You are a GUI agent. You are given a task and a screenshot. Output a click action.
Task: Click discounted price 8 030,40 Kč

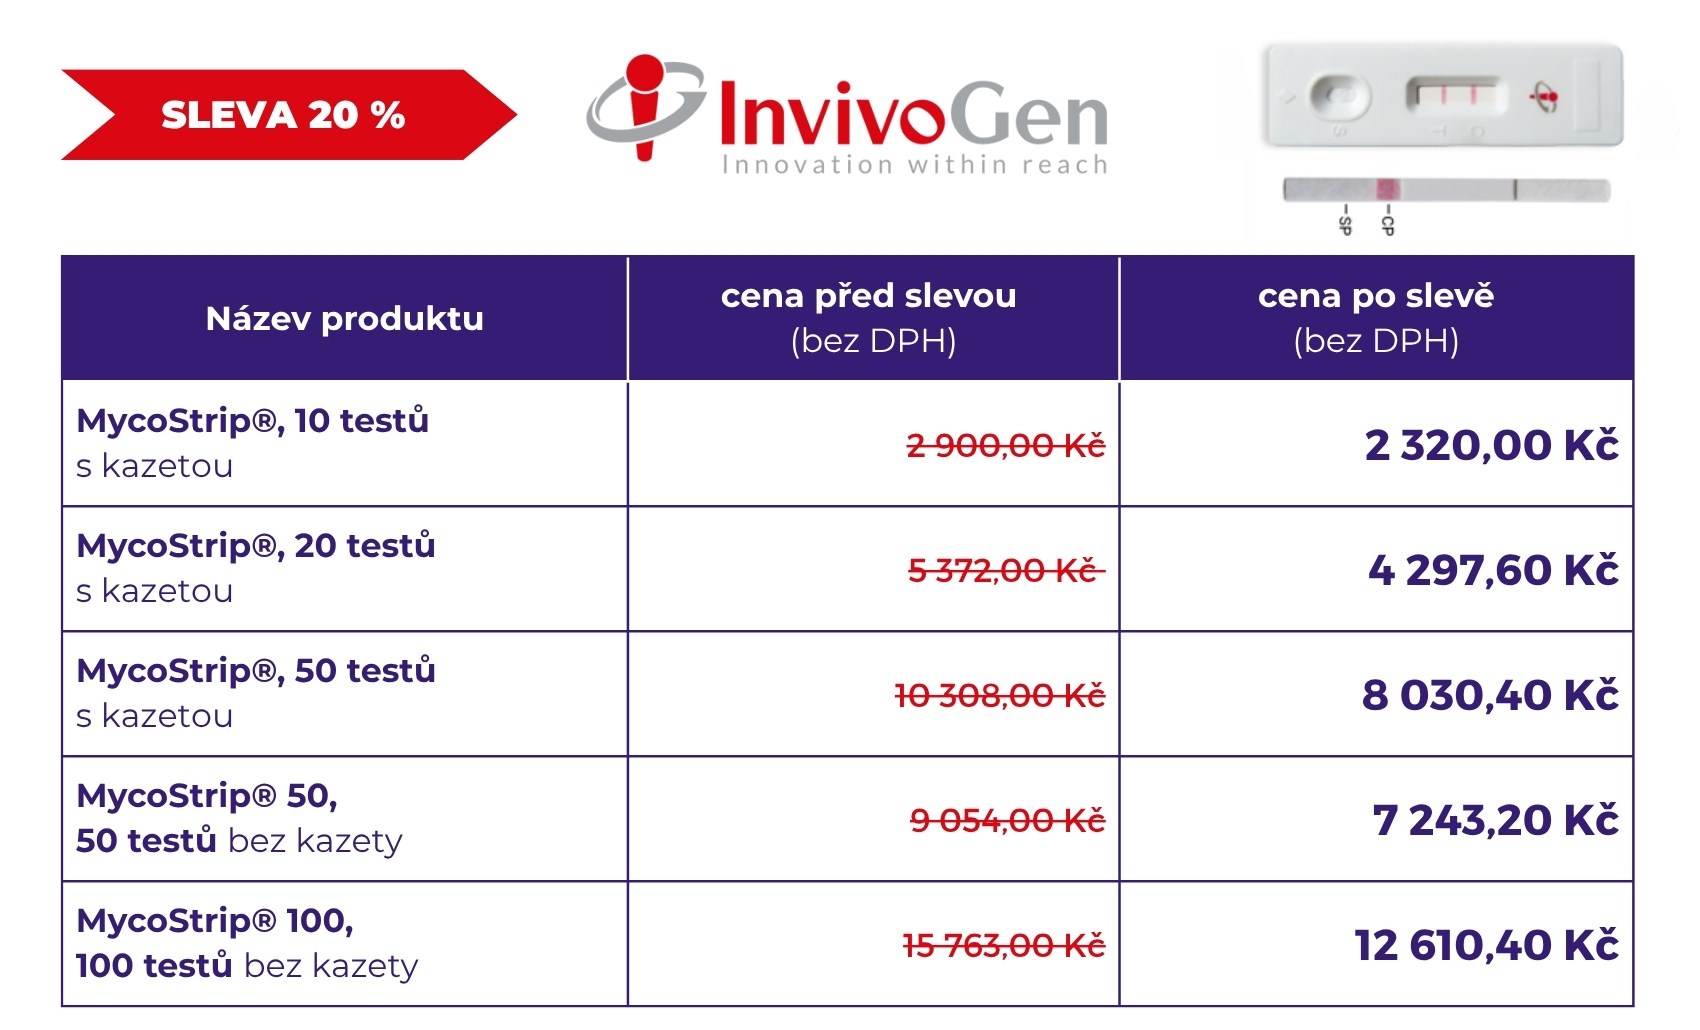tap(1490, 695)
